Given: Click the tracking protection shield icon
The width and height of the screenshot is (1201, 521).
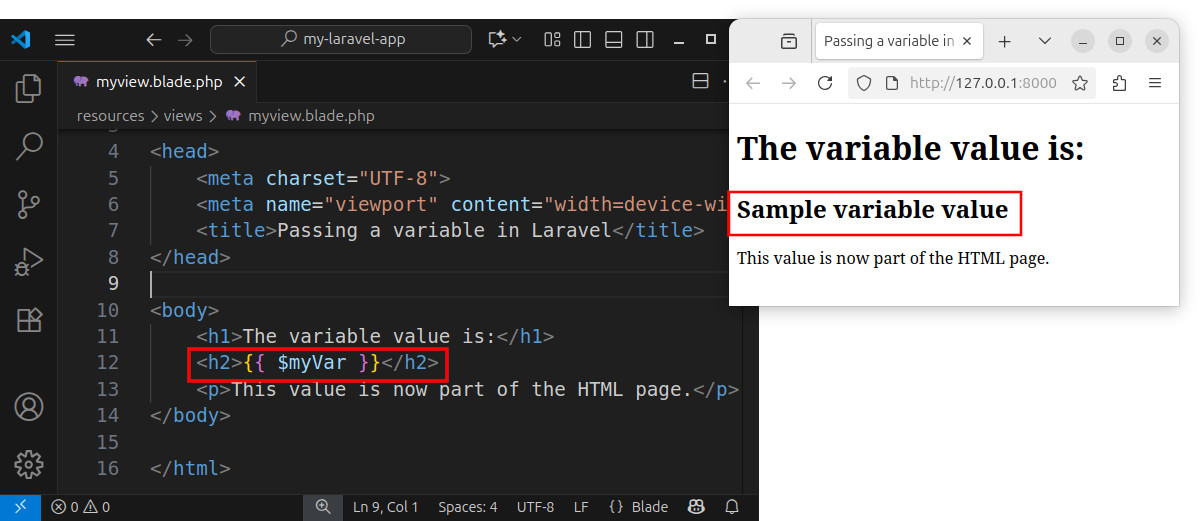Looking at the screenshot, I should (x=865, y=83).
